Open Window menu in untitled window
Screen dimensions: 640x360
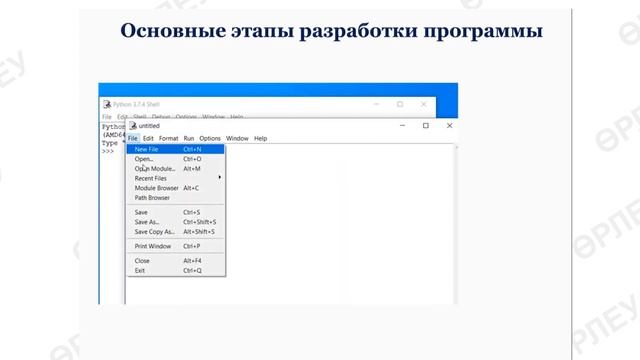[237, 138]
